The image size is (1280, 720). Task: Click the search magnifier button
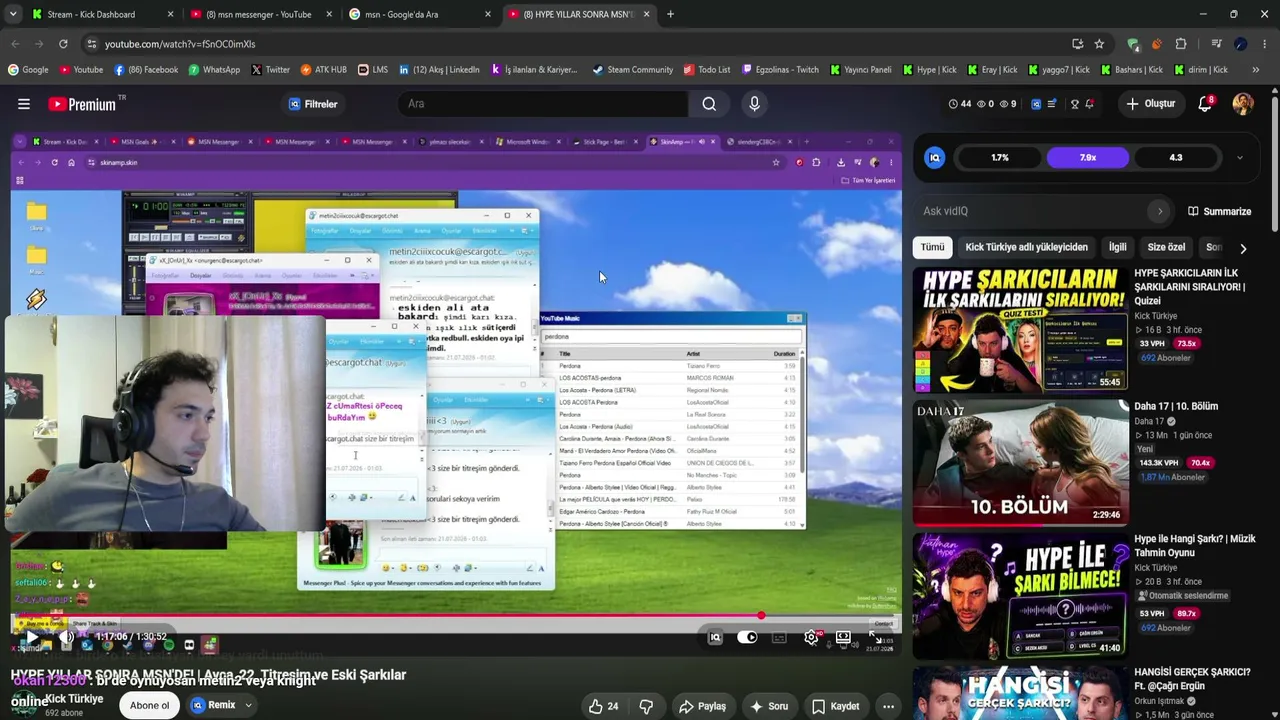click(709, 104)
